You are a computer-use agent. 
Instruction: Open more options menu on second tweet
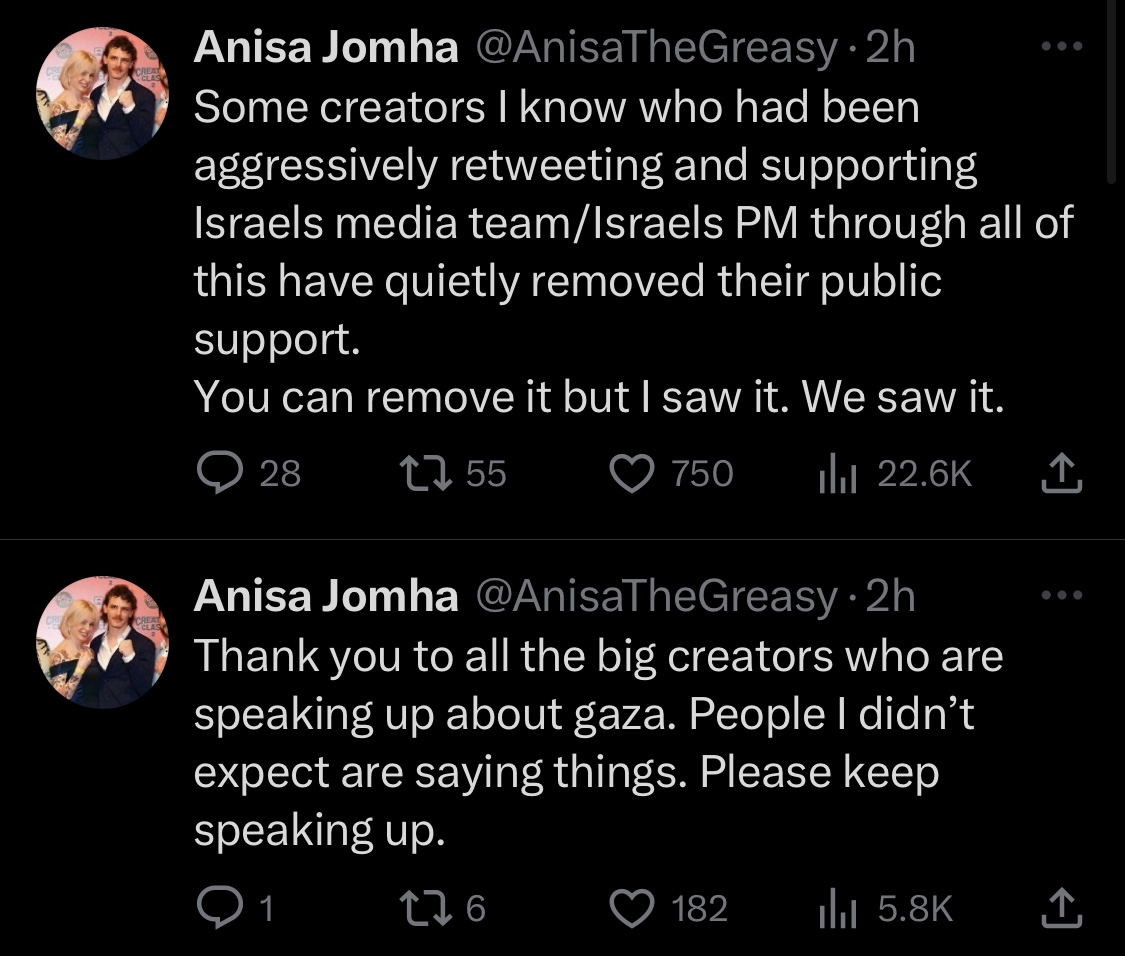(1061, 595)
